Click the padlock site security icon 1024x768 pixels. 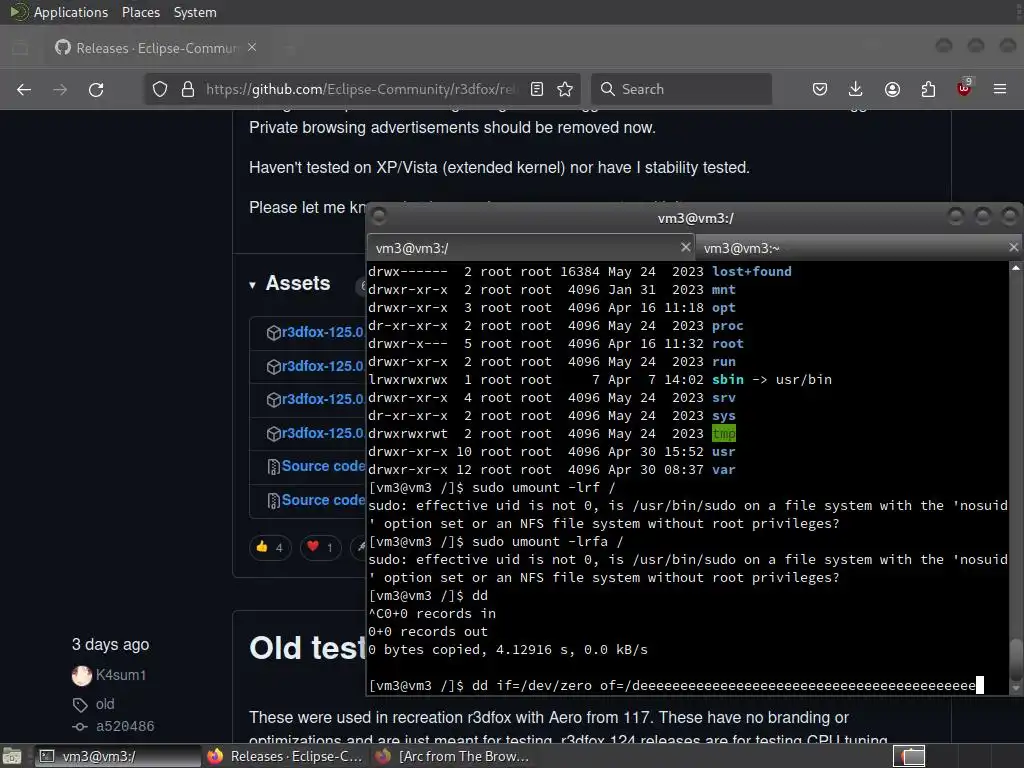[x=188, y=89]
